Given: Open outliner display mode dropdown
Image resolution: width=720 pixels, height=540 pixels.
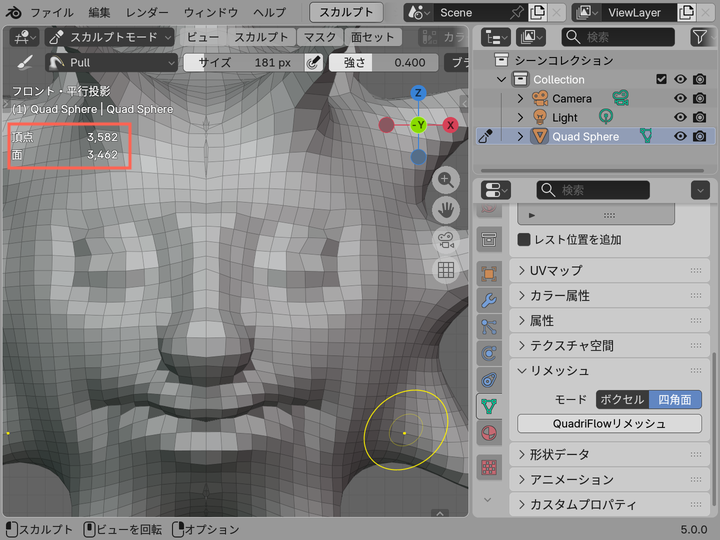Looking at the screenshot, I should point(531,37).
